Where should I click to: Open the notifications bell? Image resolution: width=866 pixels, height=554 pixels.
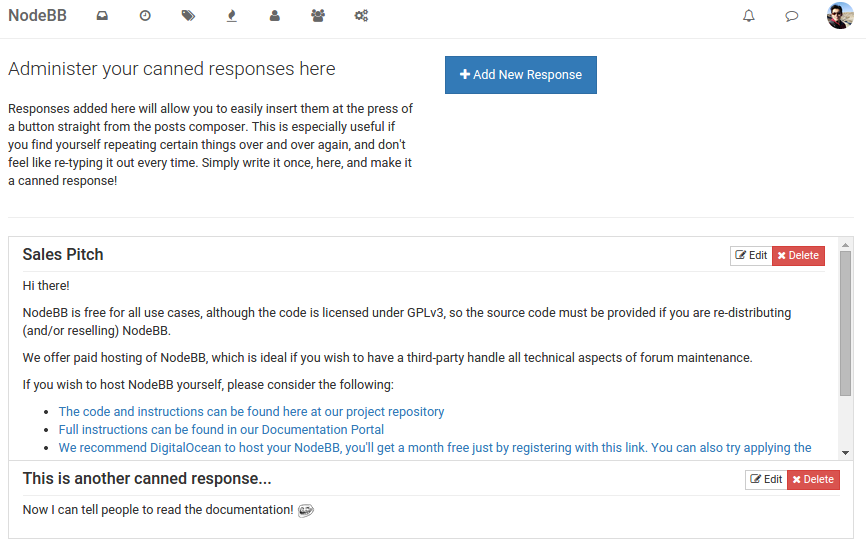(x=749, y=16)
